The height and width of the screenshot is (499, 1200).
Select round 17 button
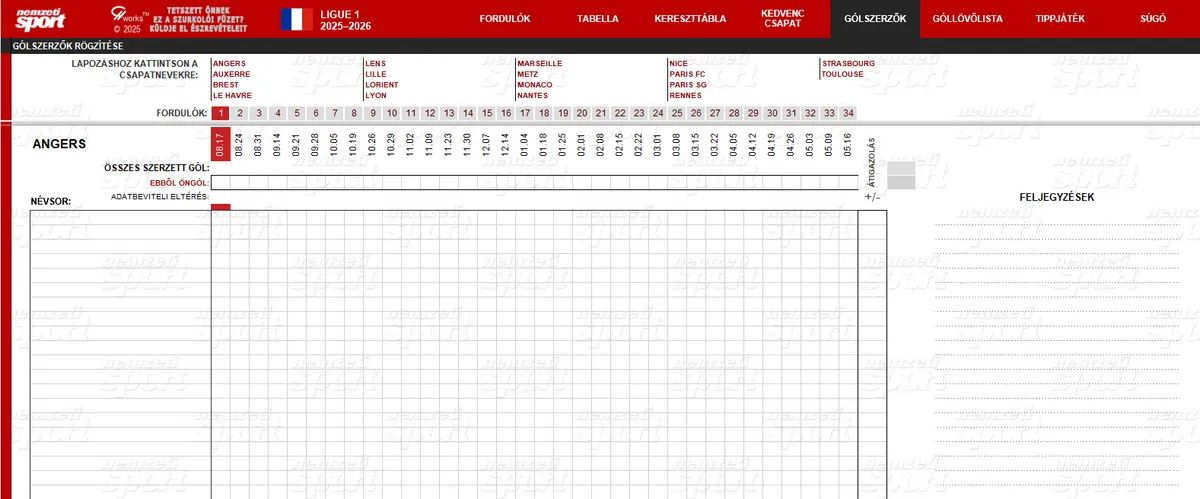click(x=525, y=113)
